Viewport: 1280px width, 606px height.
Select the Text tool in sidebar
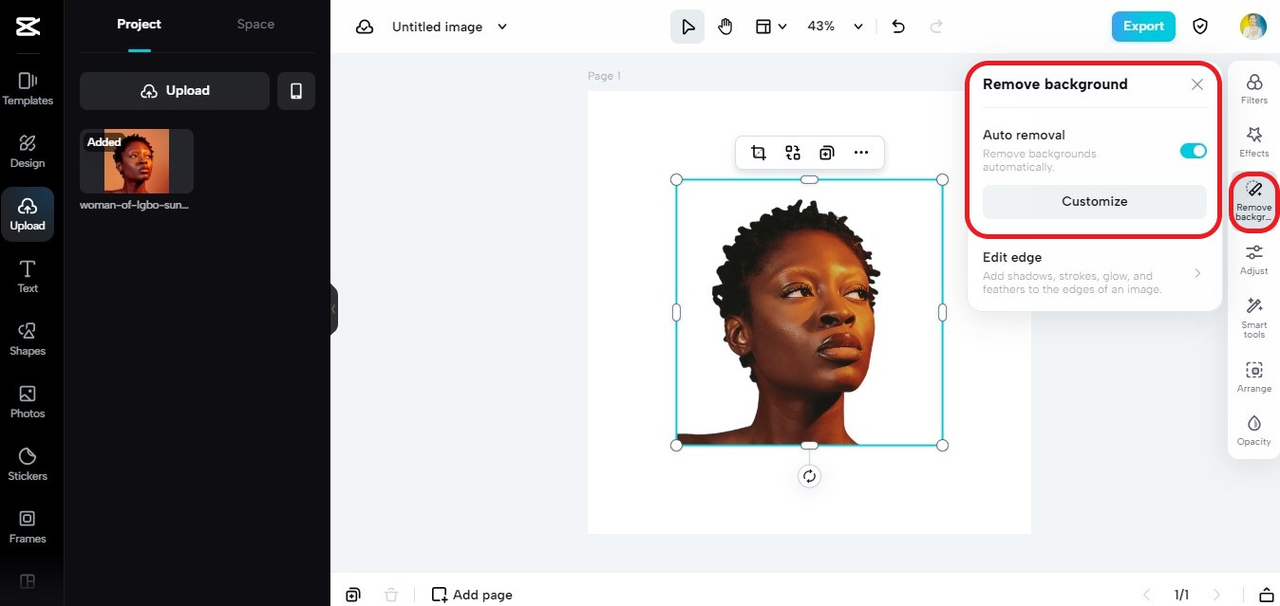[x=28, y=276]
